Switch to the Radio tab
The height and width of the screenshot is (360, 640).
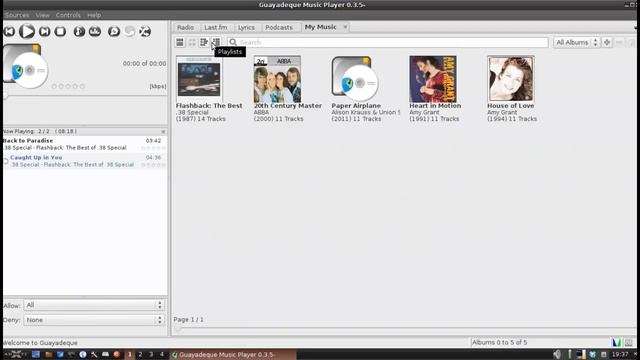coord(185,27)
